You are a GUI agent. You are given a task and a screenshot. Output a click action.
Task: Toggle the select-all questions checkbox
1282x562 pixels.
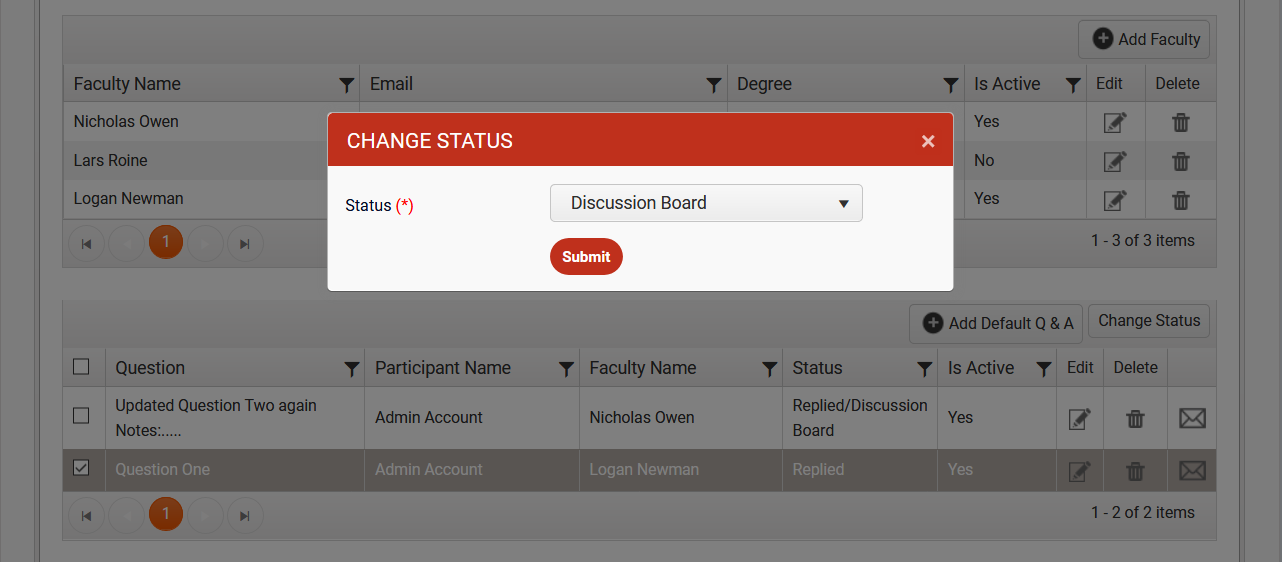(x=82, y=367)
